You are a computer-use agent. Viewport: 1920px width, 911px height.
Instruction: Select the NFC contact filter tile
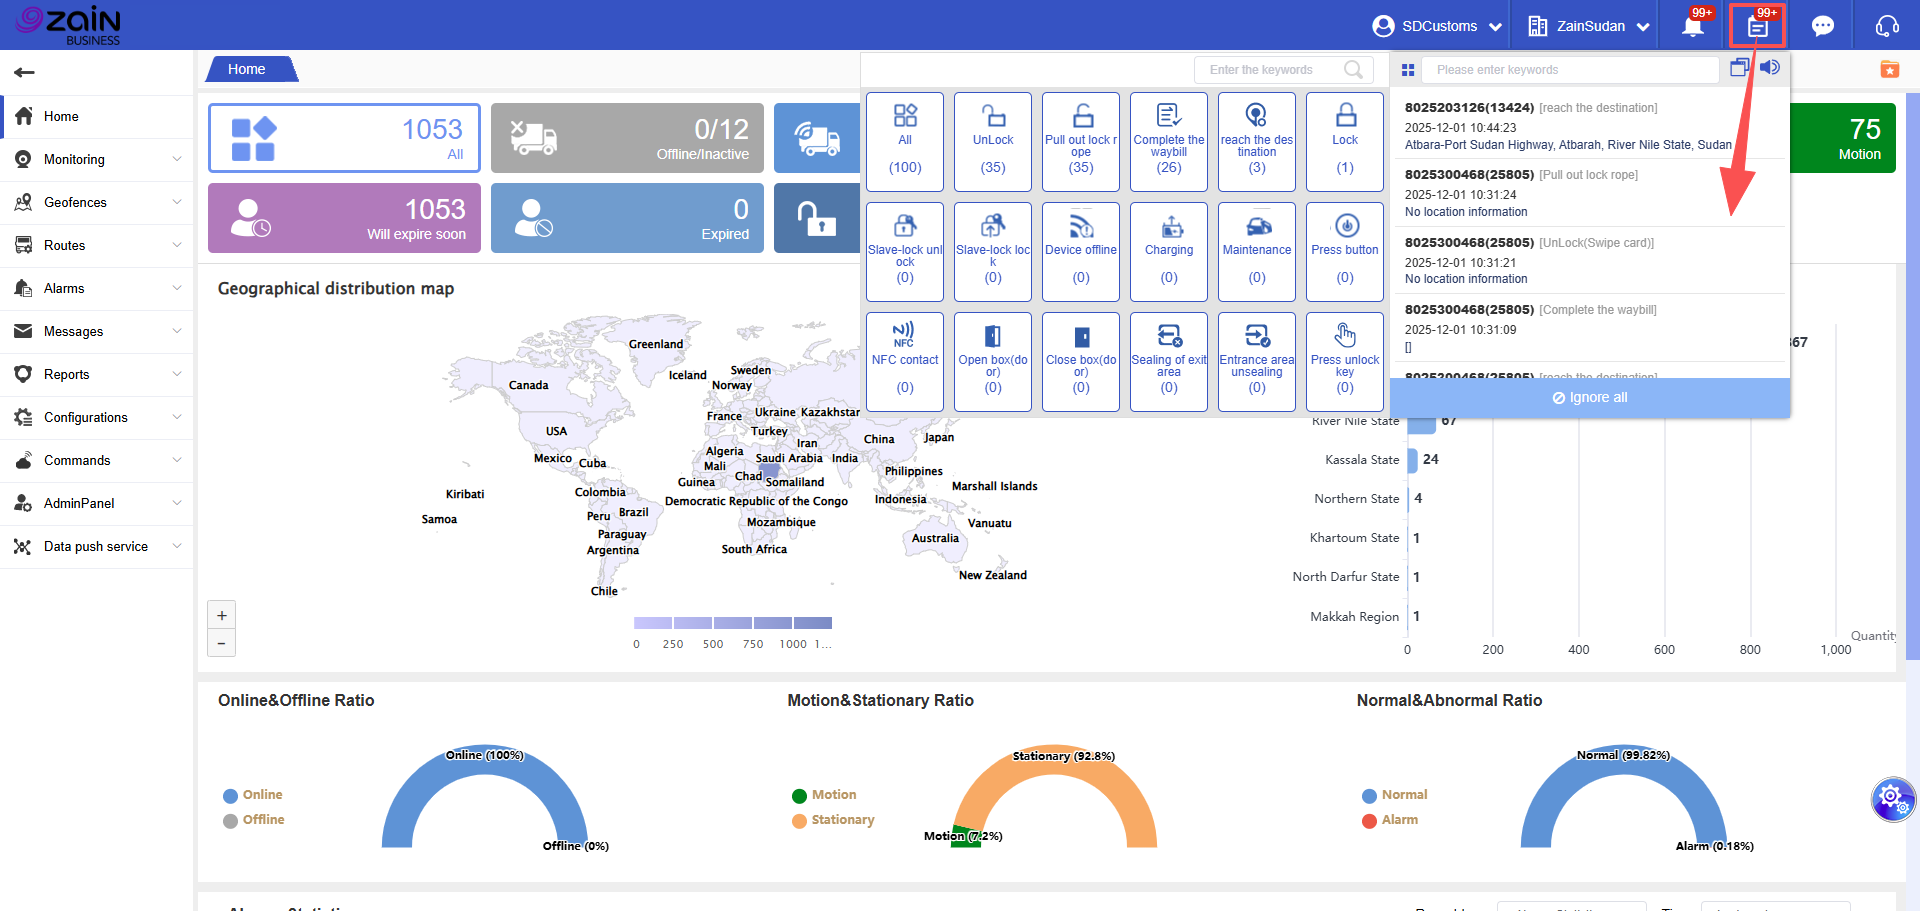coord(904,361)
